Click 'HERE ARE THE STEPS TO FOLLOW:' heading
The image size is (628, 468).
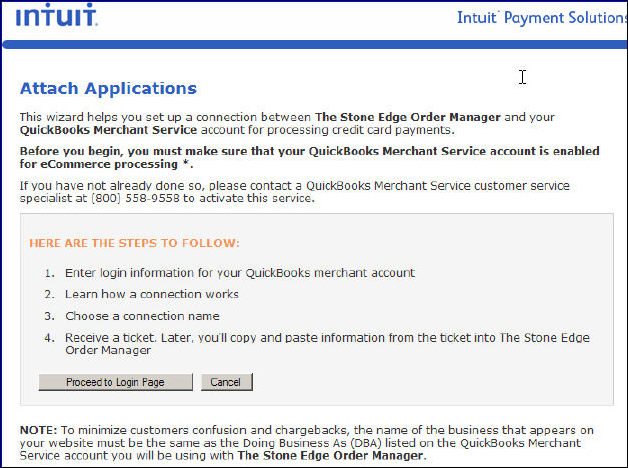pyautogui.click(x=134, y=243)
